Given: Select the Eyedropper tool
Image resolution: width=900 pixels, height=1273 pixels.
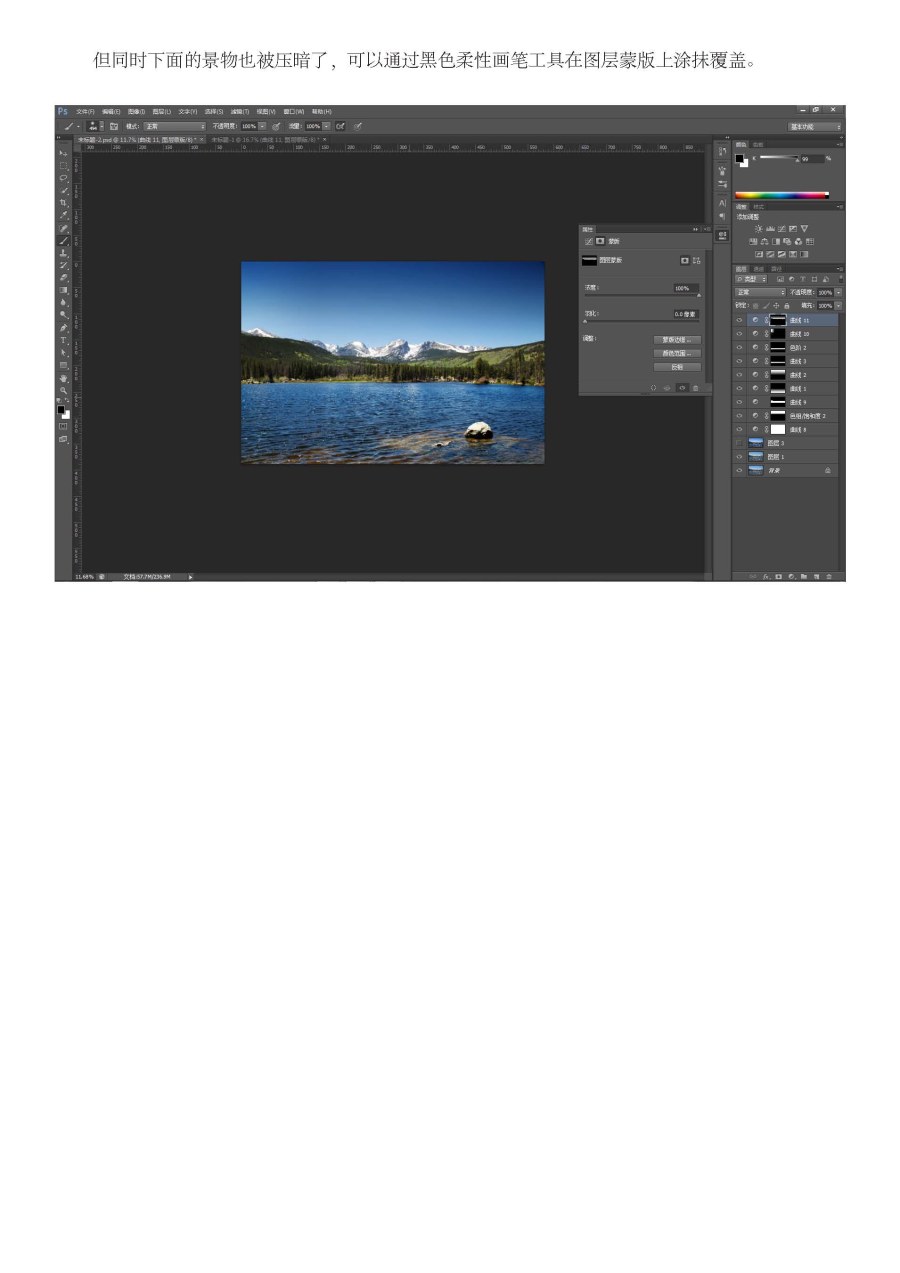Looking at the screenshot, I should [63, 215].
